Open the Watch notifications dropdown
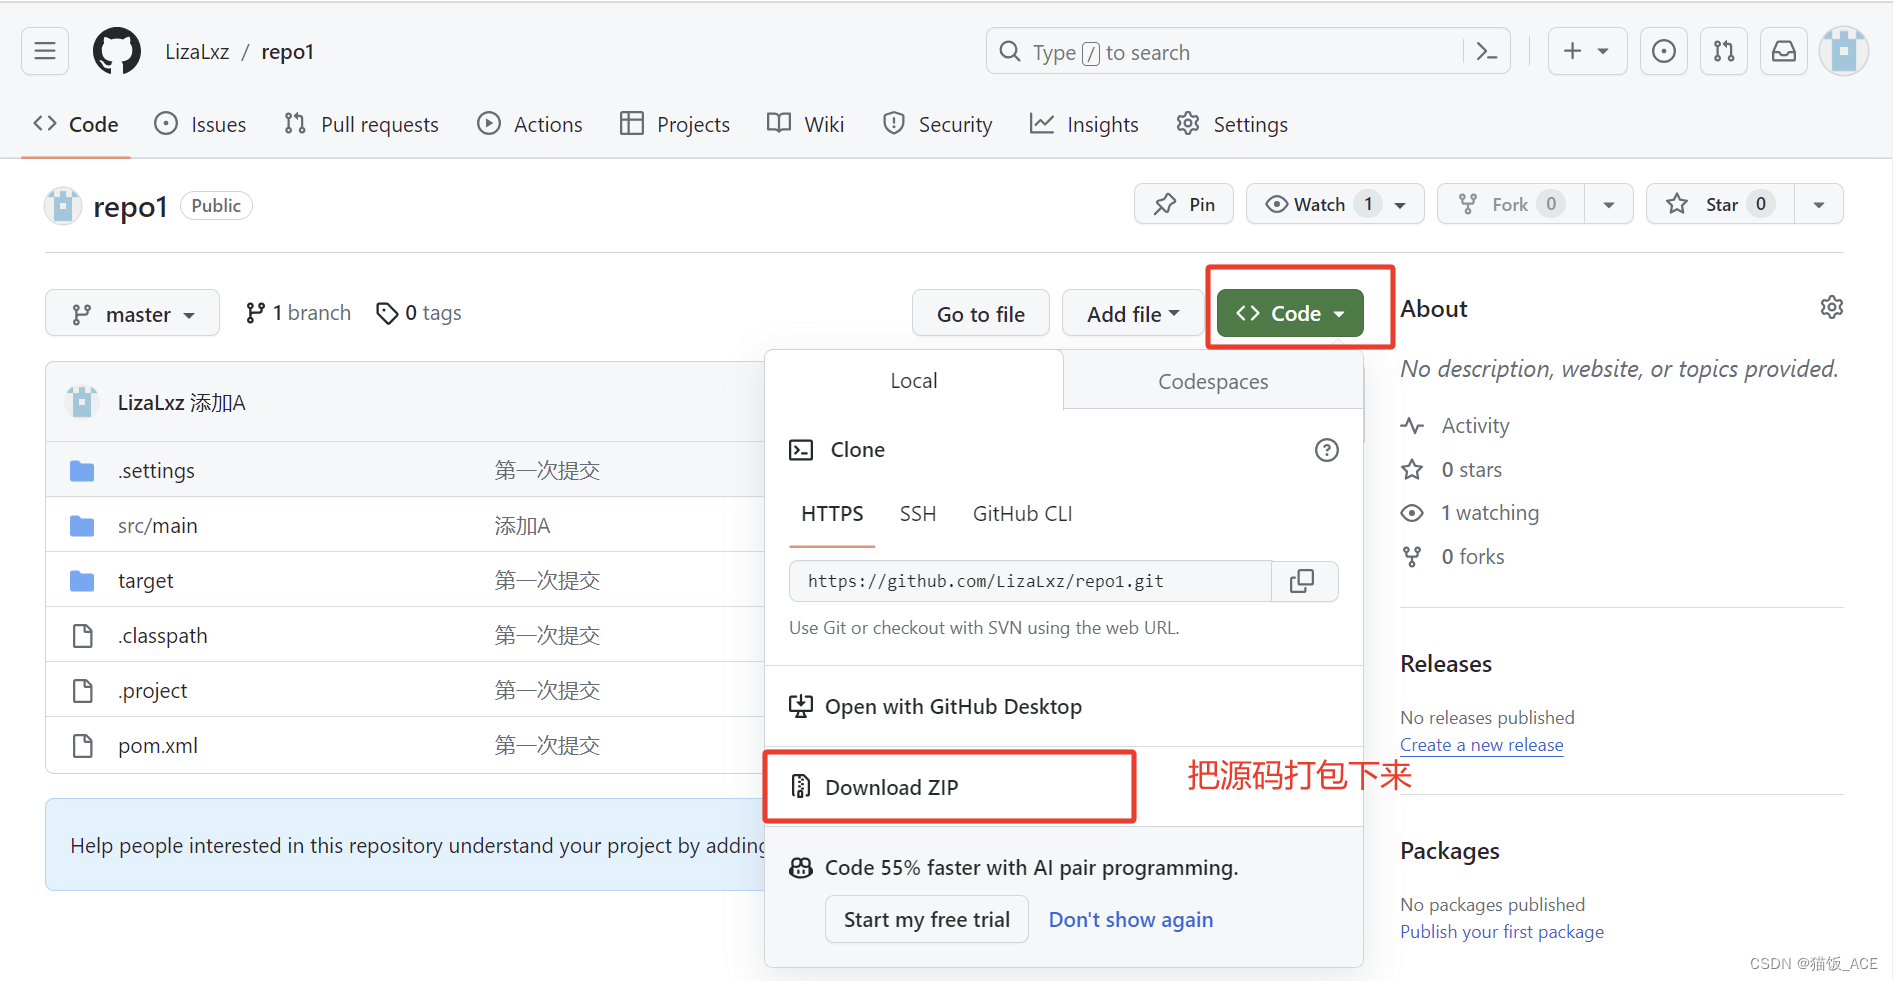1893x981 pixels. 1335,204
